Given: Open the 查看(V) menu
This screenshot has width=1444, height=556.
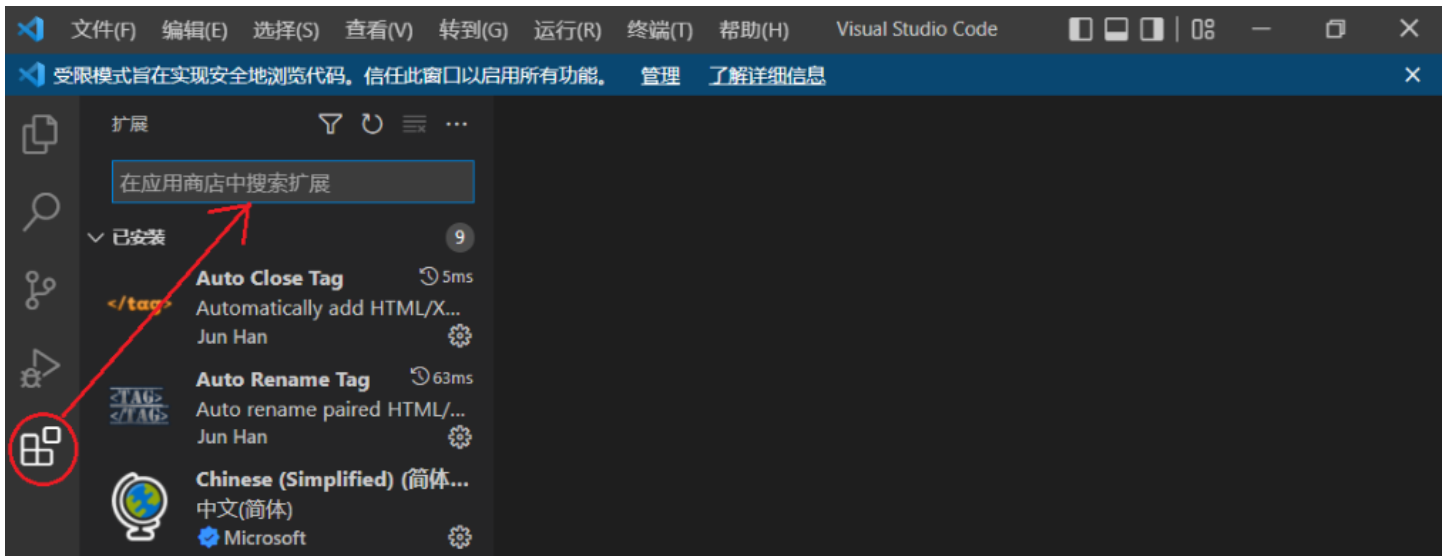Looking at the screenshot, I should [379, 30].
